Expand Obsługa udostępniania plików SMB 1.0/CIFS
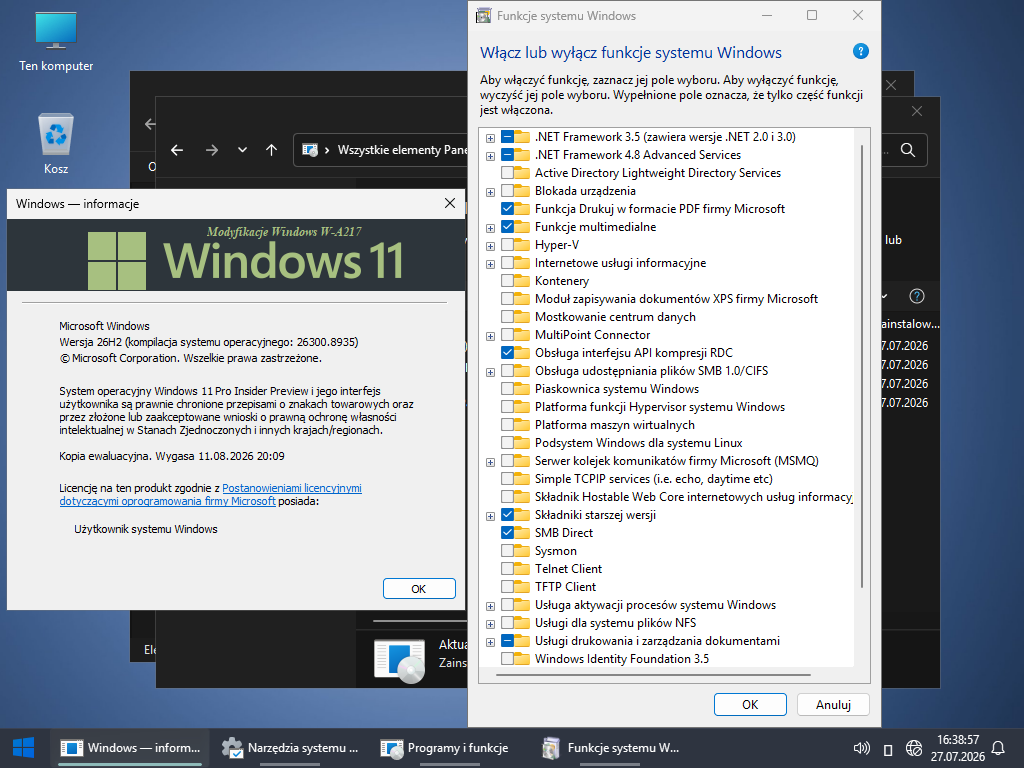Image resolution: width=1024 pixels, height=768 pixels. pos(490,372)
